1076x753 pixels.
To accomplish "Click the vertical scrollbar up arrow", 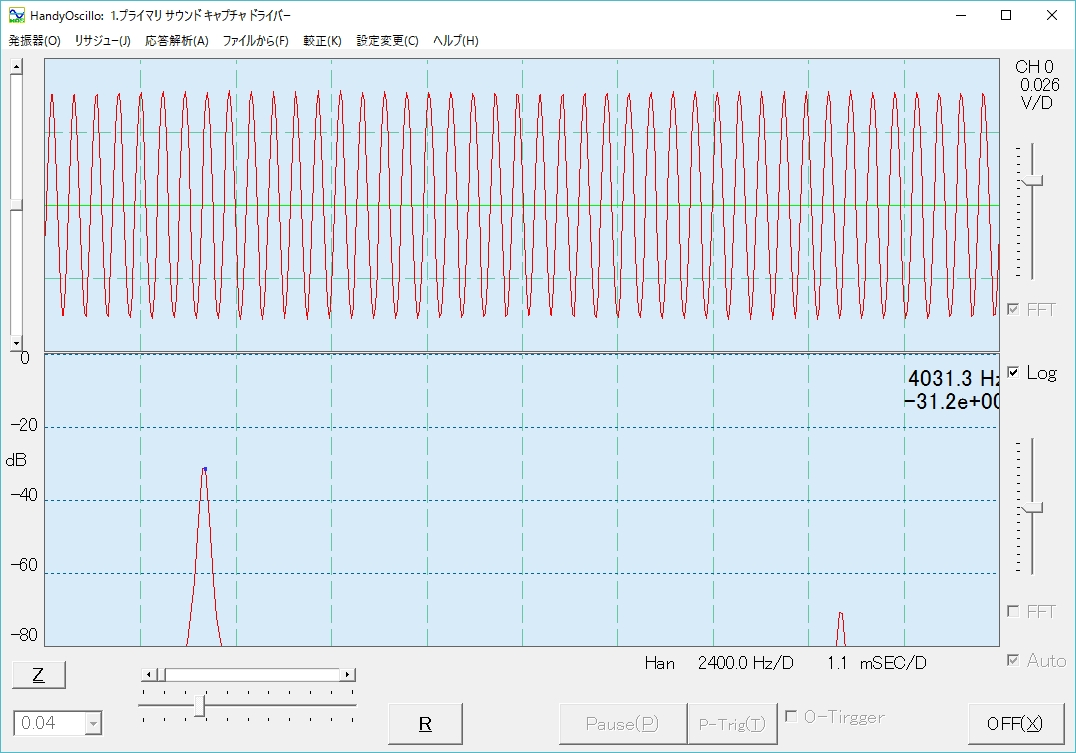I will tap(16, 66).
